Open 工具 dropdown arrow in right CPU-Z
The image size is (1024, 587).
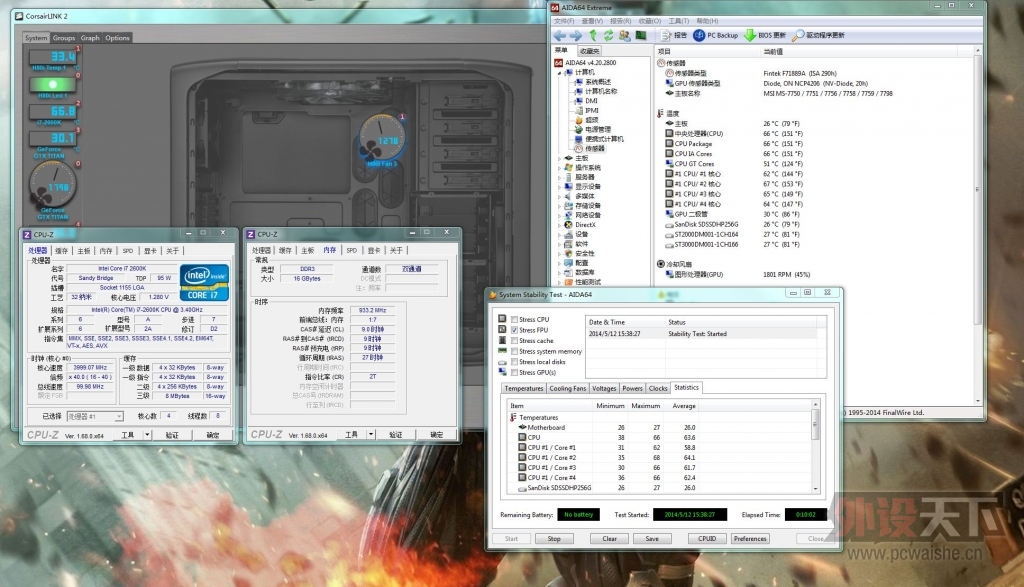coord(371,435)
